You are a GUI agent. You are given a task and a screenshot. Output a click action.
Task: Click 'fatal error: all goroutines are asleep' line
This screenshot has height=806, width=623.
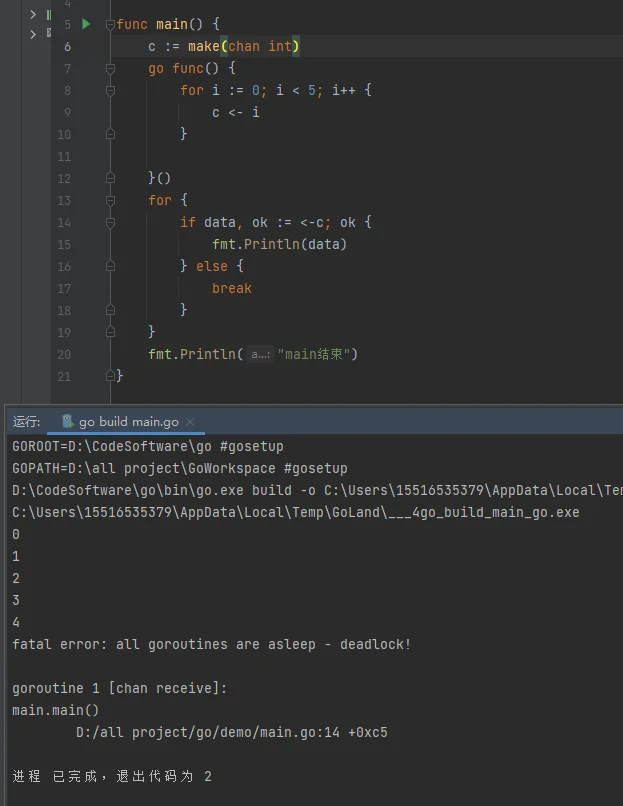click(211, 644)
